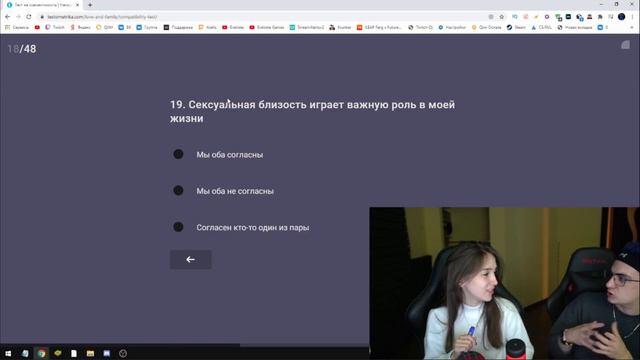Viewport: 640px width, 360px height.
Task: Open the Alerts bookmark
Action: [x=208, y=27]
